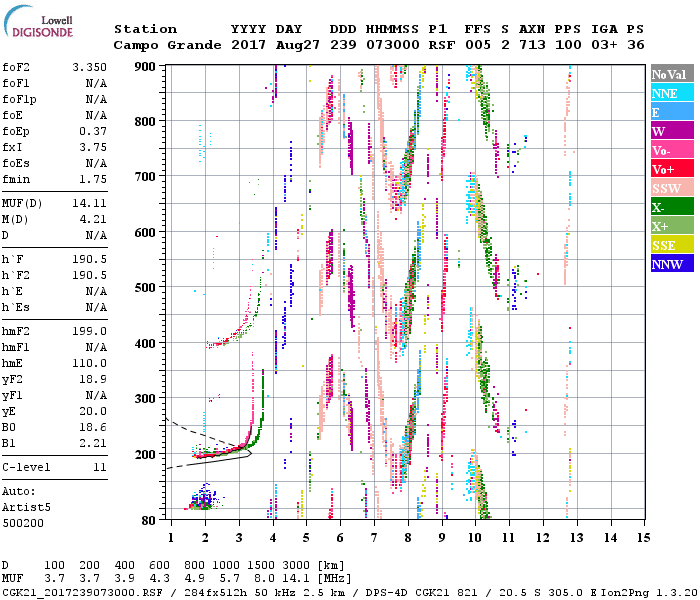Click the E blue legend swatch
Screen dimensions: 700x600
[672, 112]
